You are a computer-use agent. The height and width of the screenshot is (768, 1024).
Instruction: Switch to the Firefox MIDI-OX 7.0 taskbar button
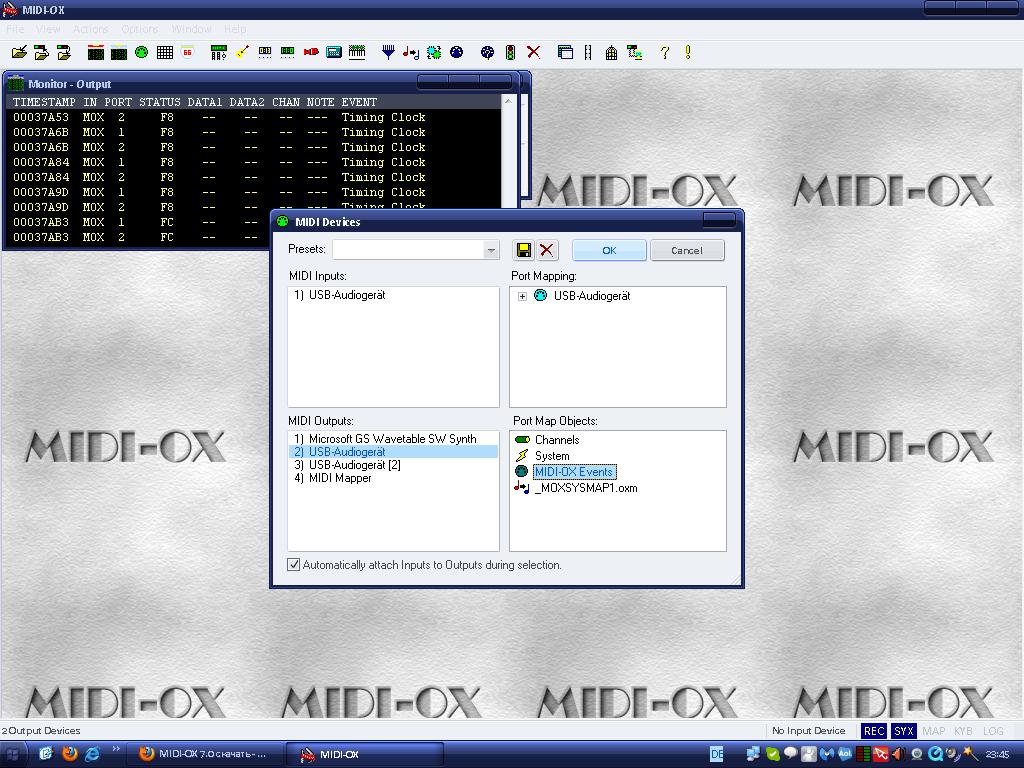click(x=204, y=754)
